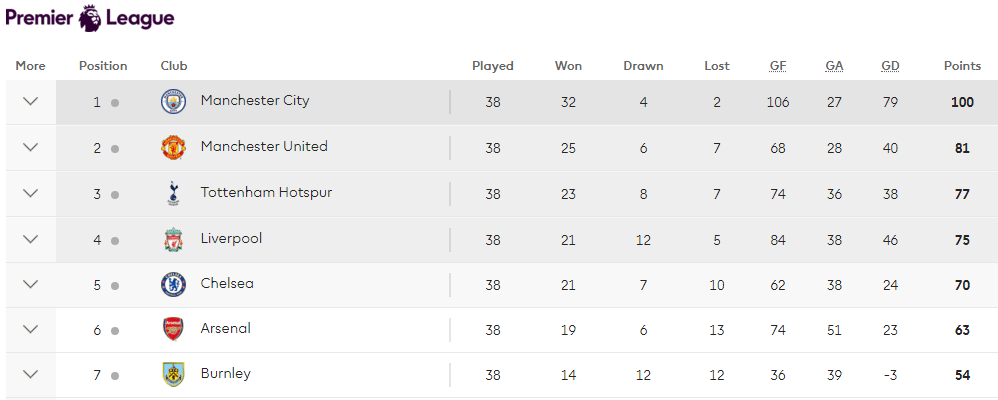Click the GF column header abbreviation
Viewport: 998px width, 400px height.
(x=778, y=66)
